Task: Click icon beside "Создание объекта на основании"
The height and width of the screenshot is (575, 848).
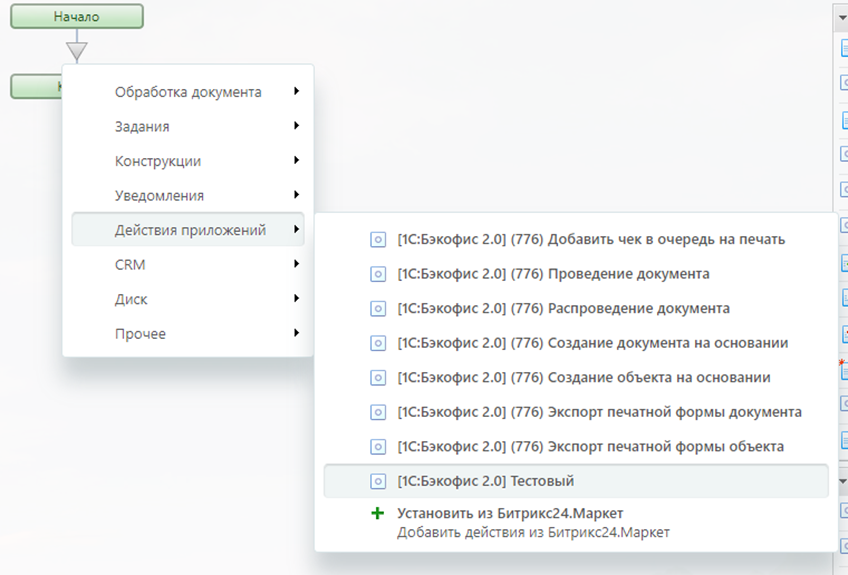Action: [x=378, y=378]
